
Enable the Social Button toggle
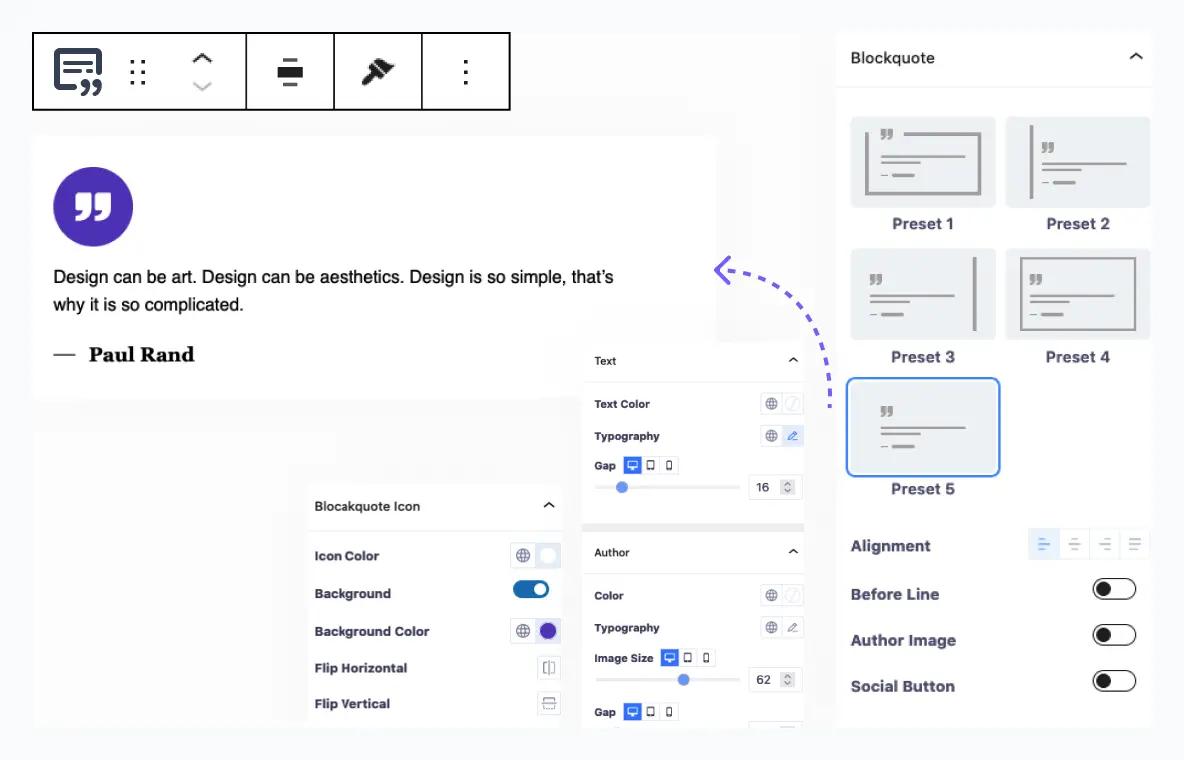pyautogui.click(x=1114, y=681)
